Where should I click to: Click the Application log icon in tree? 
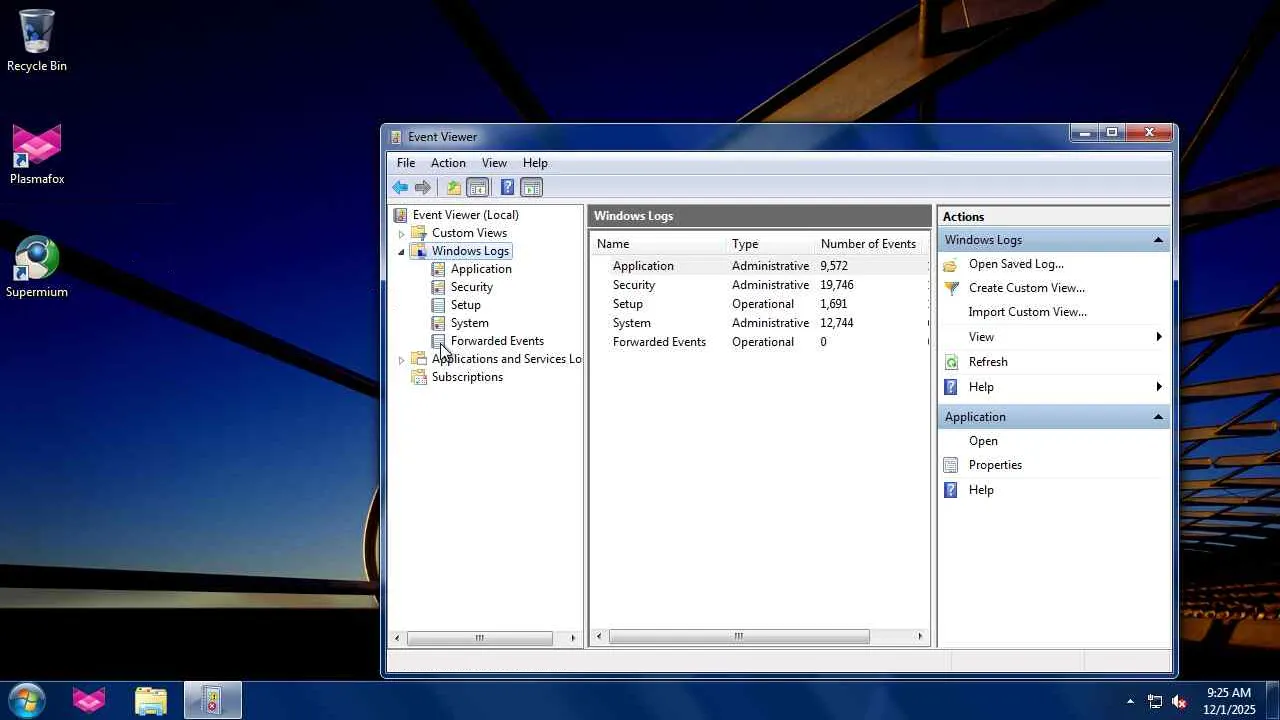tap(438, 269)
